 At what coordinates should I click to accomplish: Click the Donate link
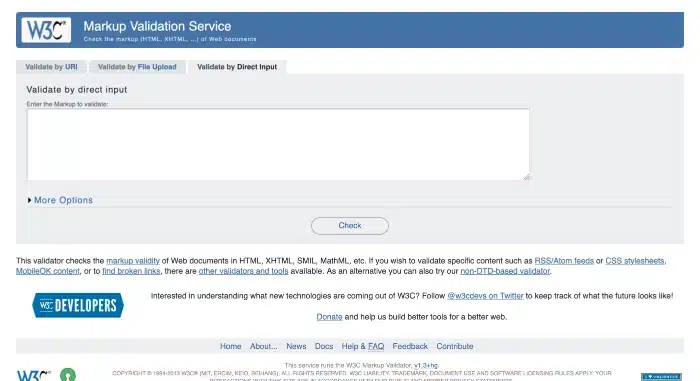[329, 317]
